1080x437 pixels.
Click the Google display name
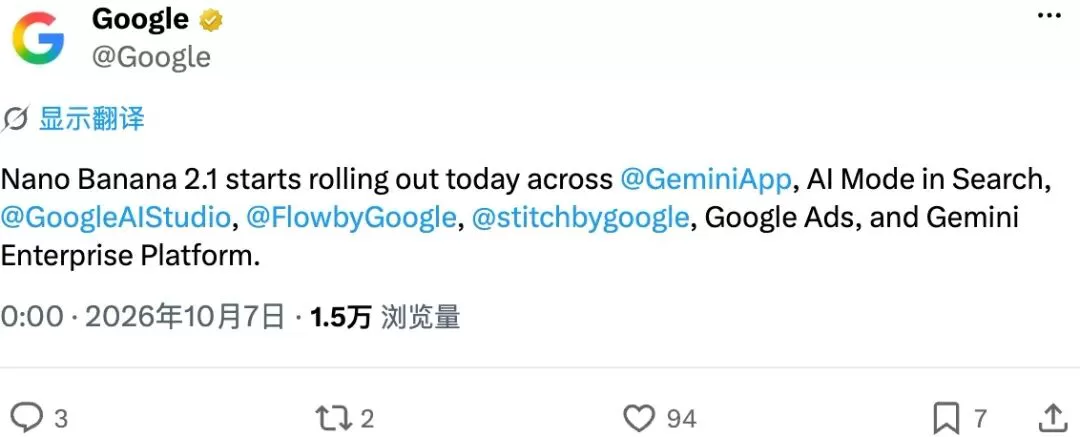(x=141, y=19)
